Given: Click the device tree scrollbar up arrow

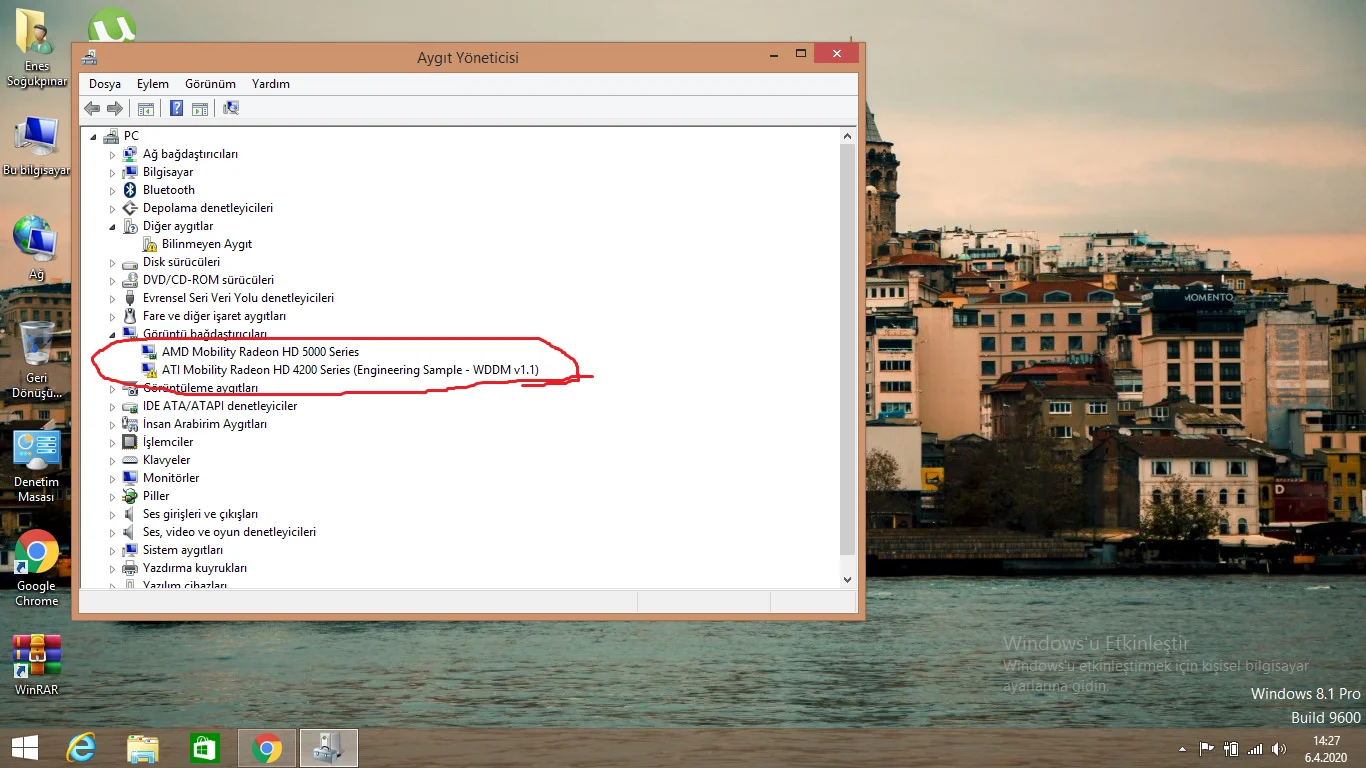Looking at the screenshot, I should point(848,136).
